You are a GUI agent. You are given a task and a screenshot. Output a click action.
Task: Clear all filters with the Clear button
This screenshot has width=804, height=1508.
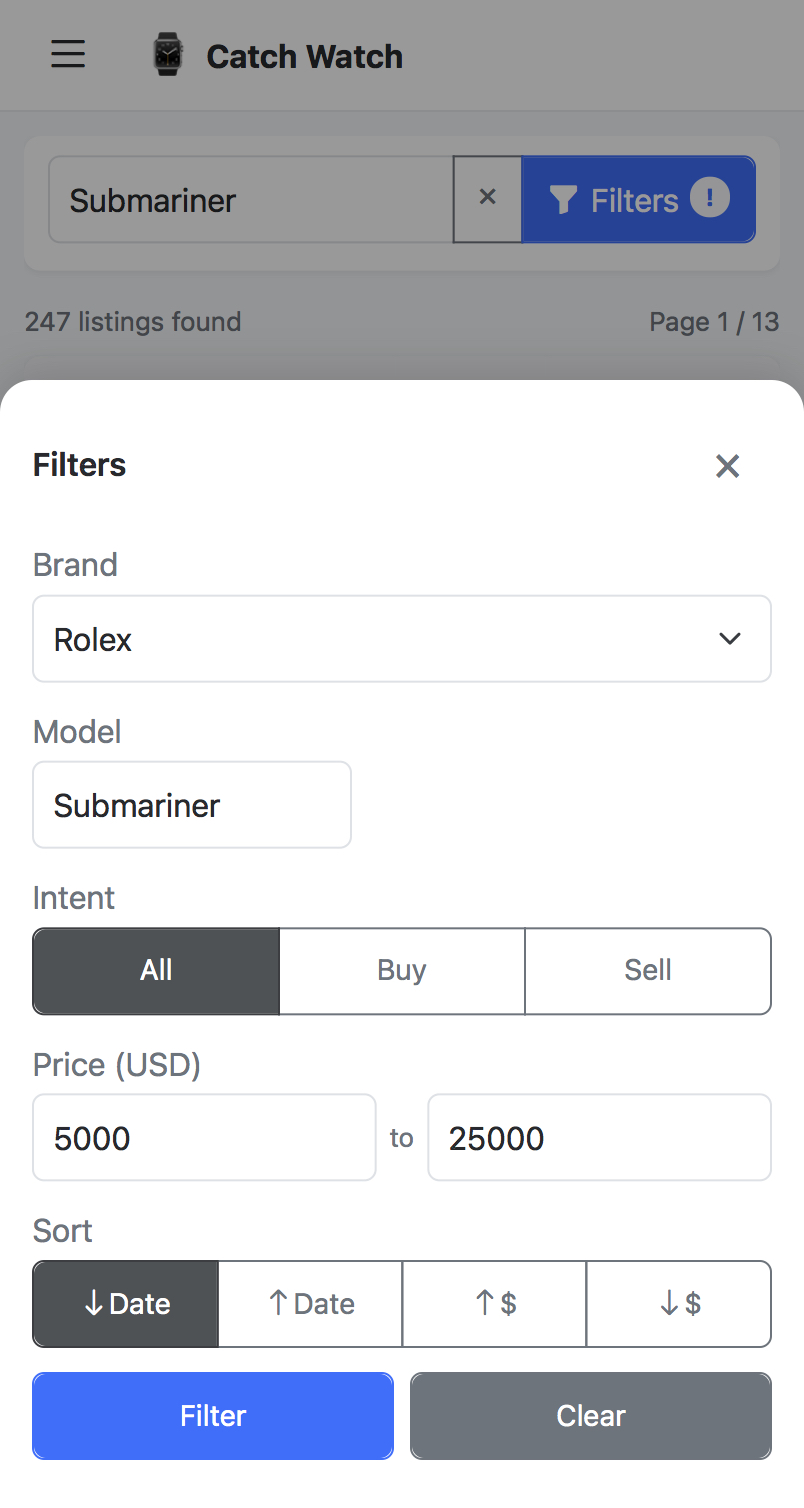[x=590, y=1415]
